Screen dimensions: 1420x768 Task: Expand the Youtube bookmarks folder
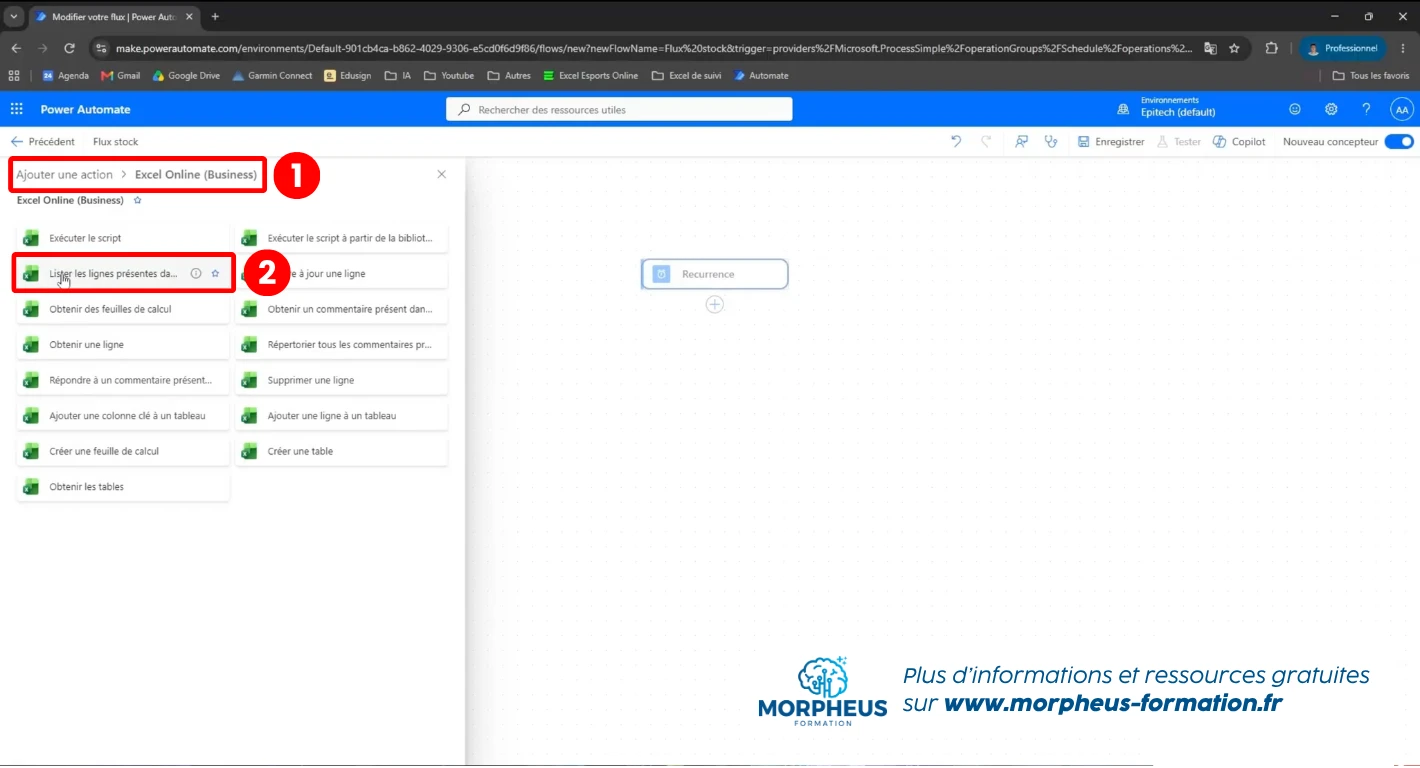click(449, 76)
